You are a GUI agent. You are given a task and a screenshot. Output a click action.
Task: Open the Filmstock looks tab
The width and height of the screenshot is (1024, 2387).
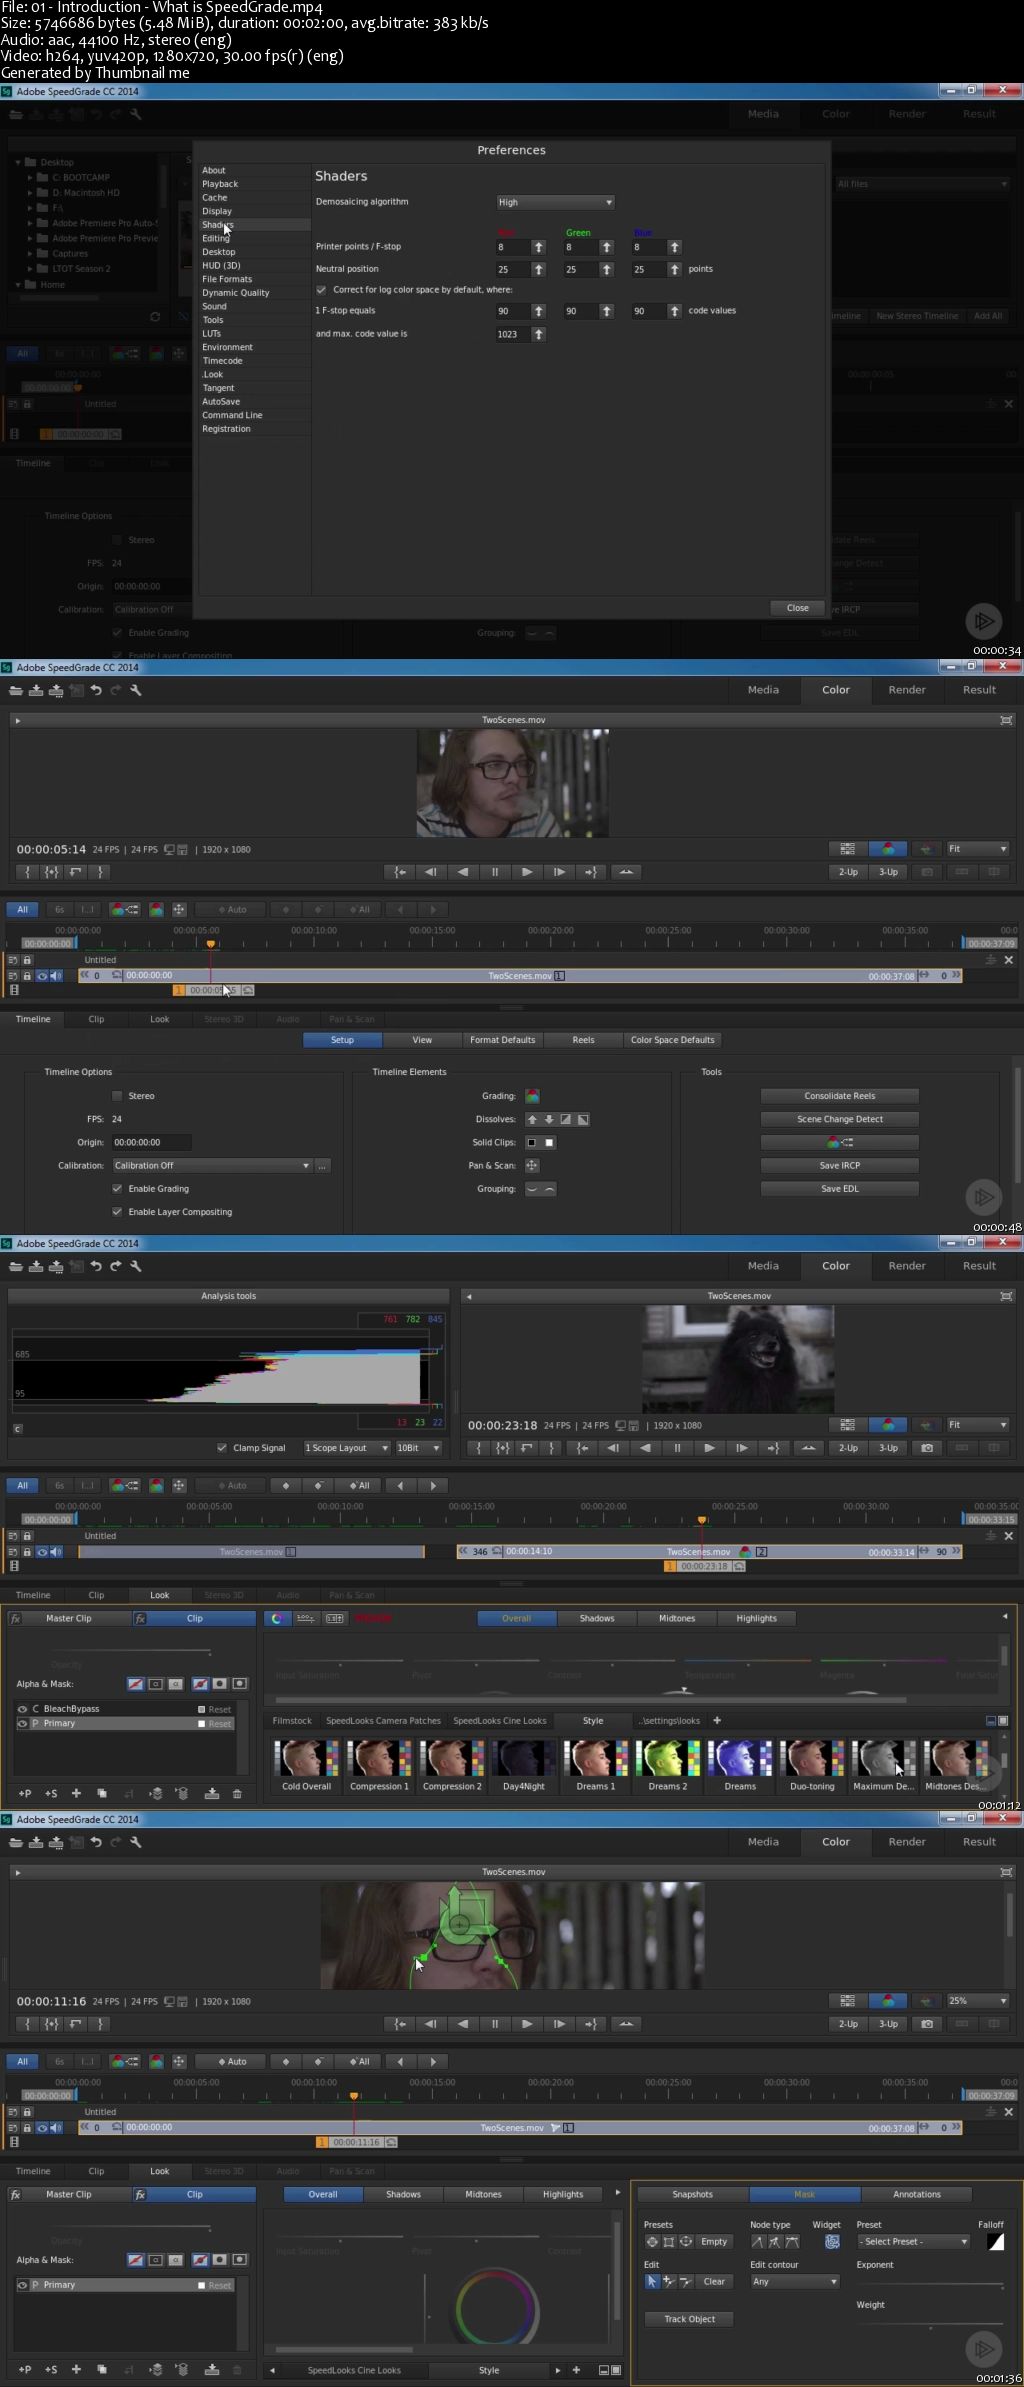coord(292,1721)
